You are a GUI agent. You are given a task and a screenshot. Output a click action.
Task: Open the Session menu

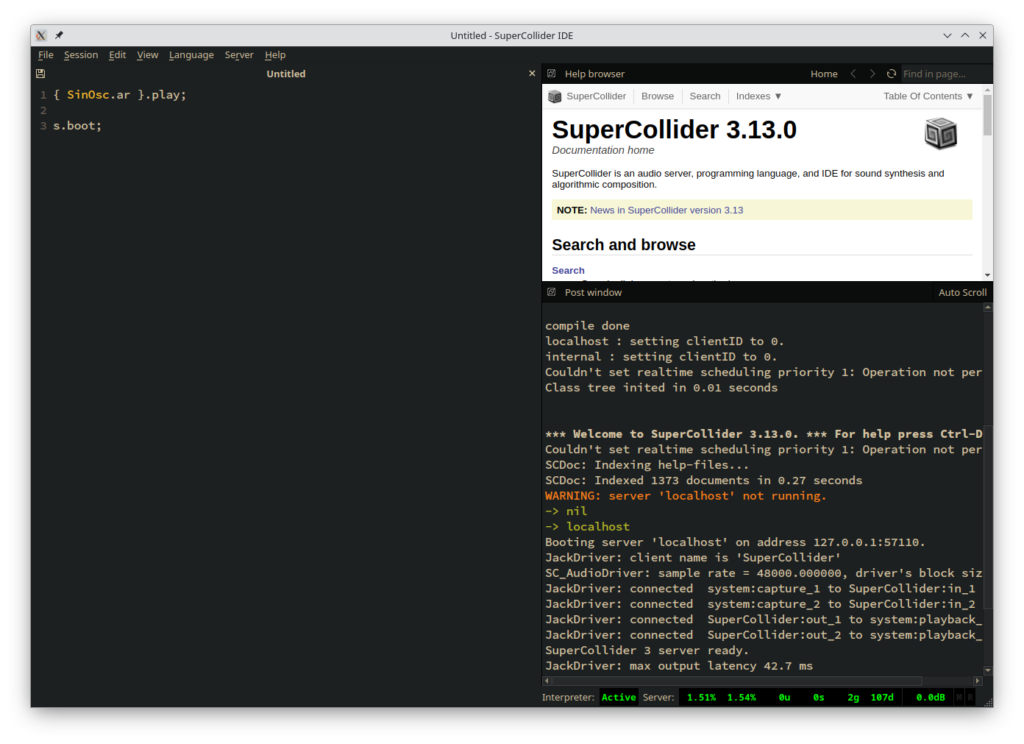tap(81, 55)
